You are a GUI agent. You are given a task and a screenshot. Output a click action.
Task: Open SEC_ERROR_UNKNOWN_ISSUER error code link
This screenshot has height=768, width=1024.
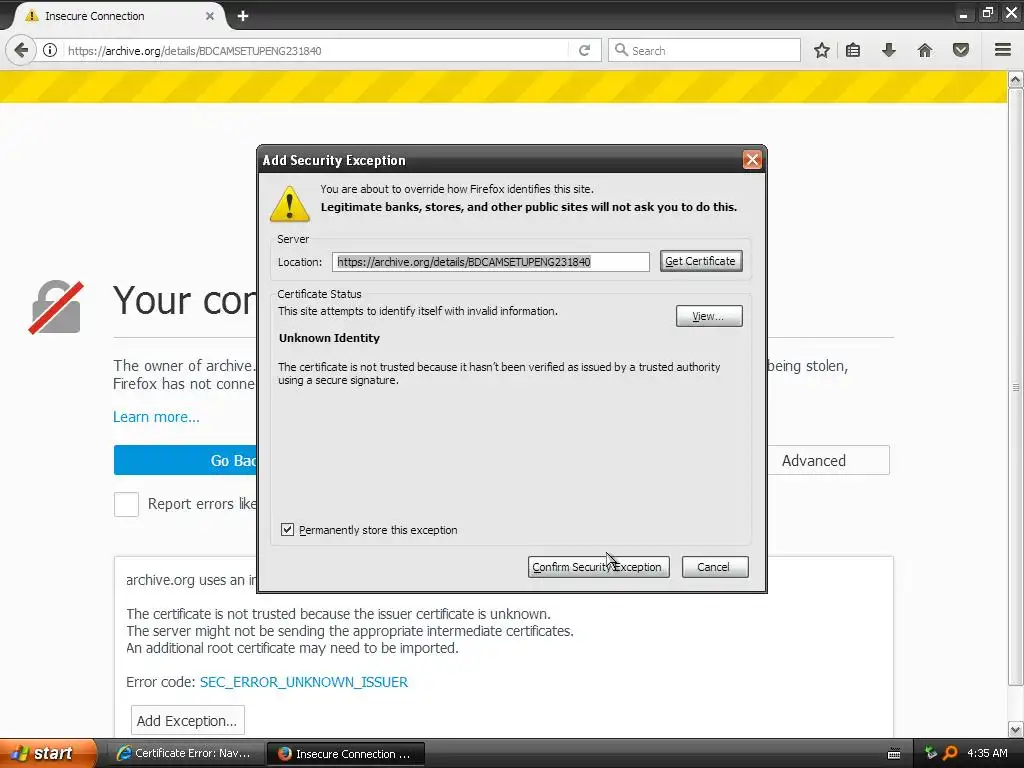click(x=304, y=682)
